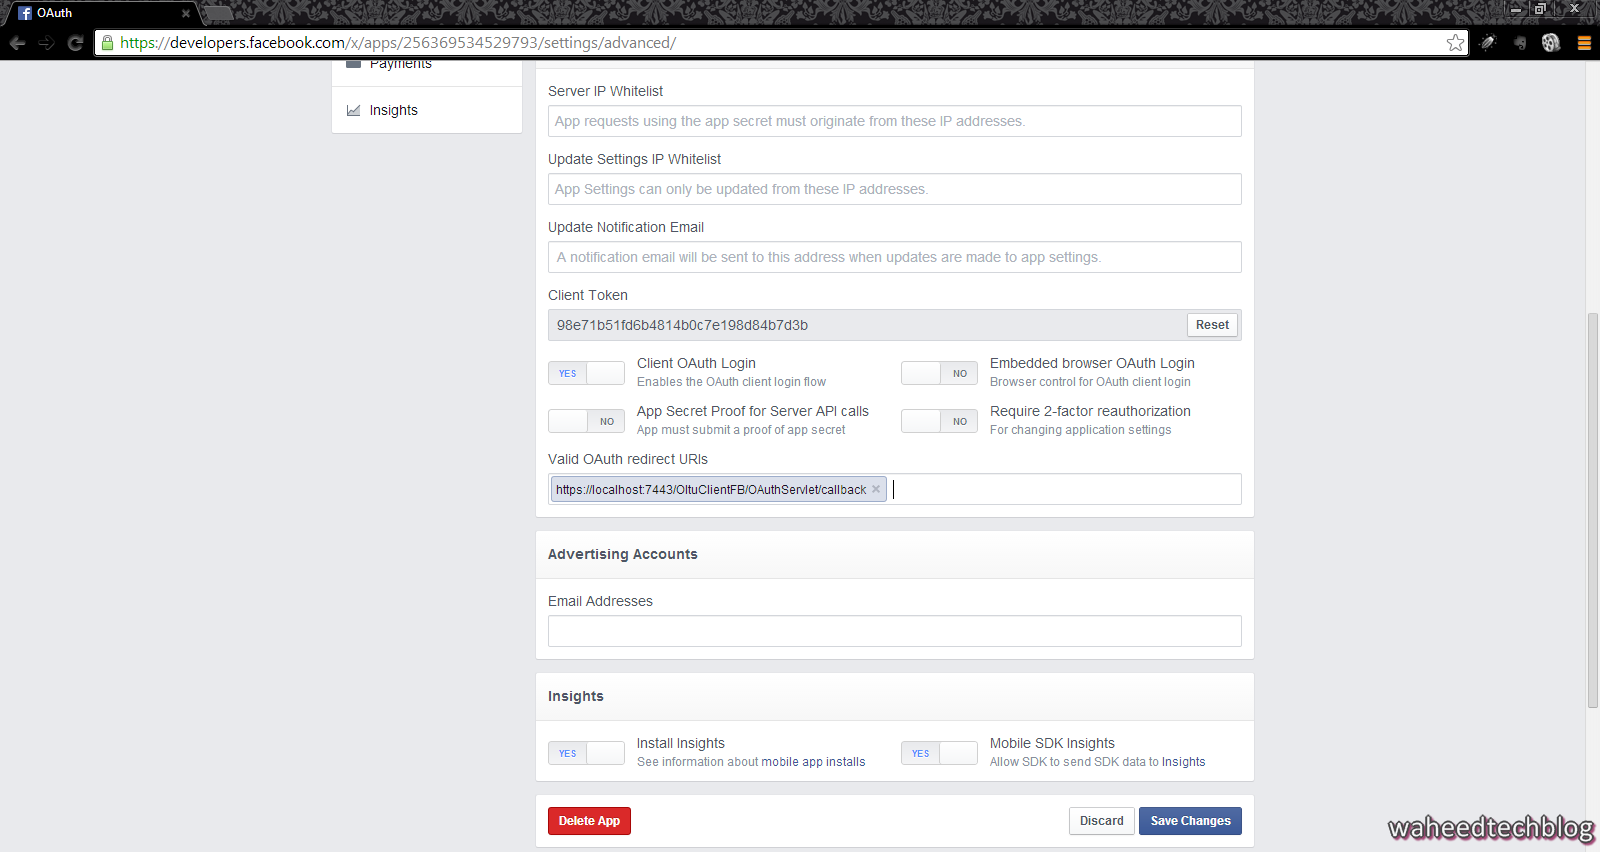Viewport: 1600px width, 852px height.
Task: Click Save Changes
Action: pyautogui.click(x=1190, y=821)
